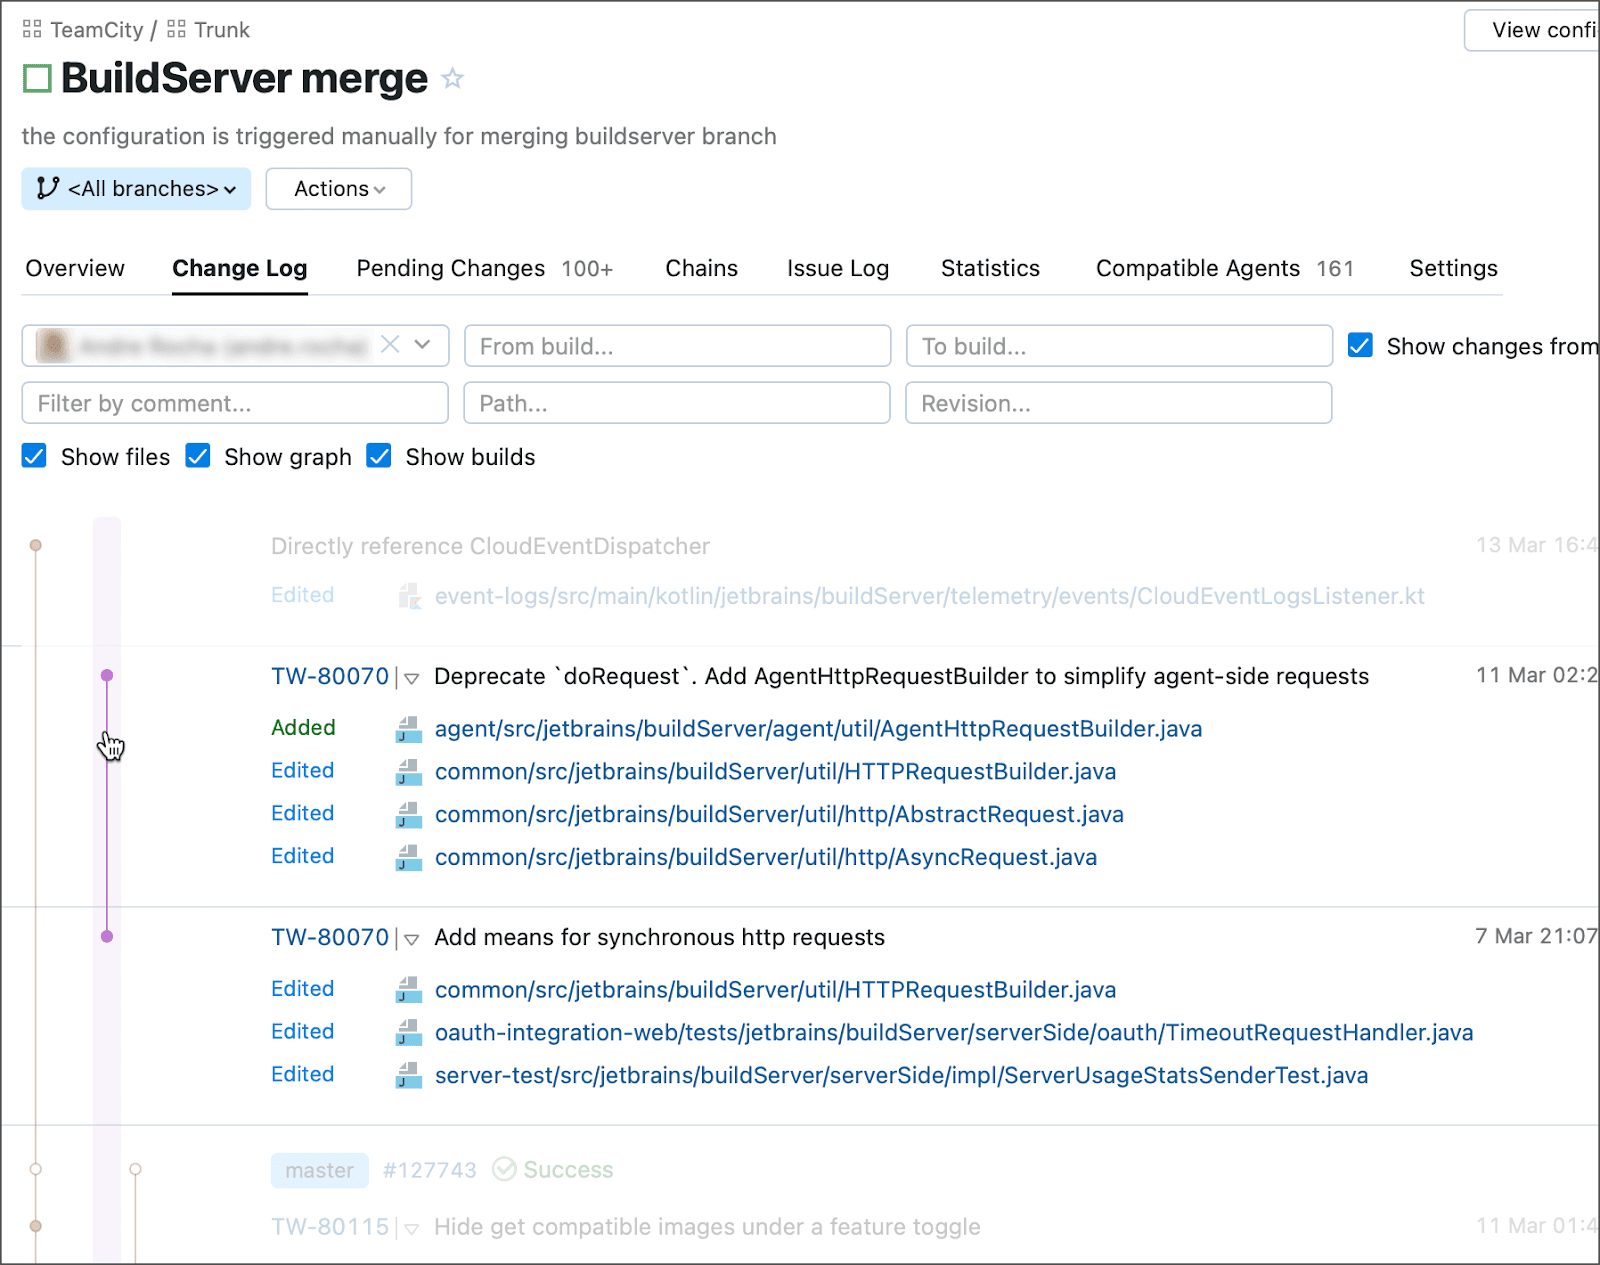Screen dimensions: 1600x1265
Task: Click the 7 Mar 21:07 timestamp
Action: pos(1535,936)
